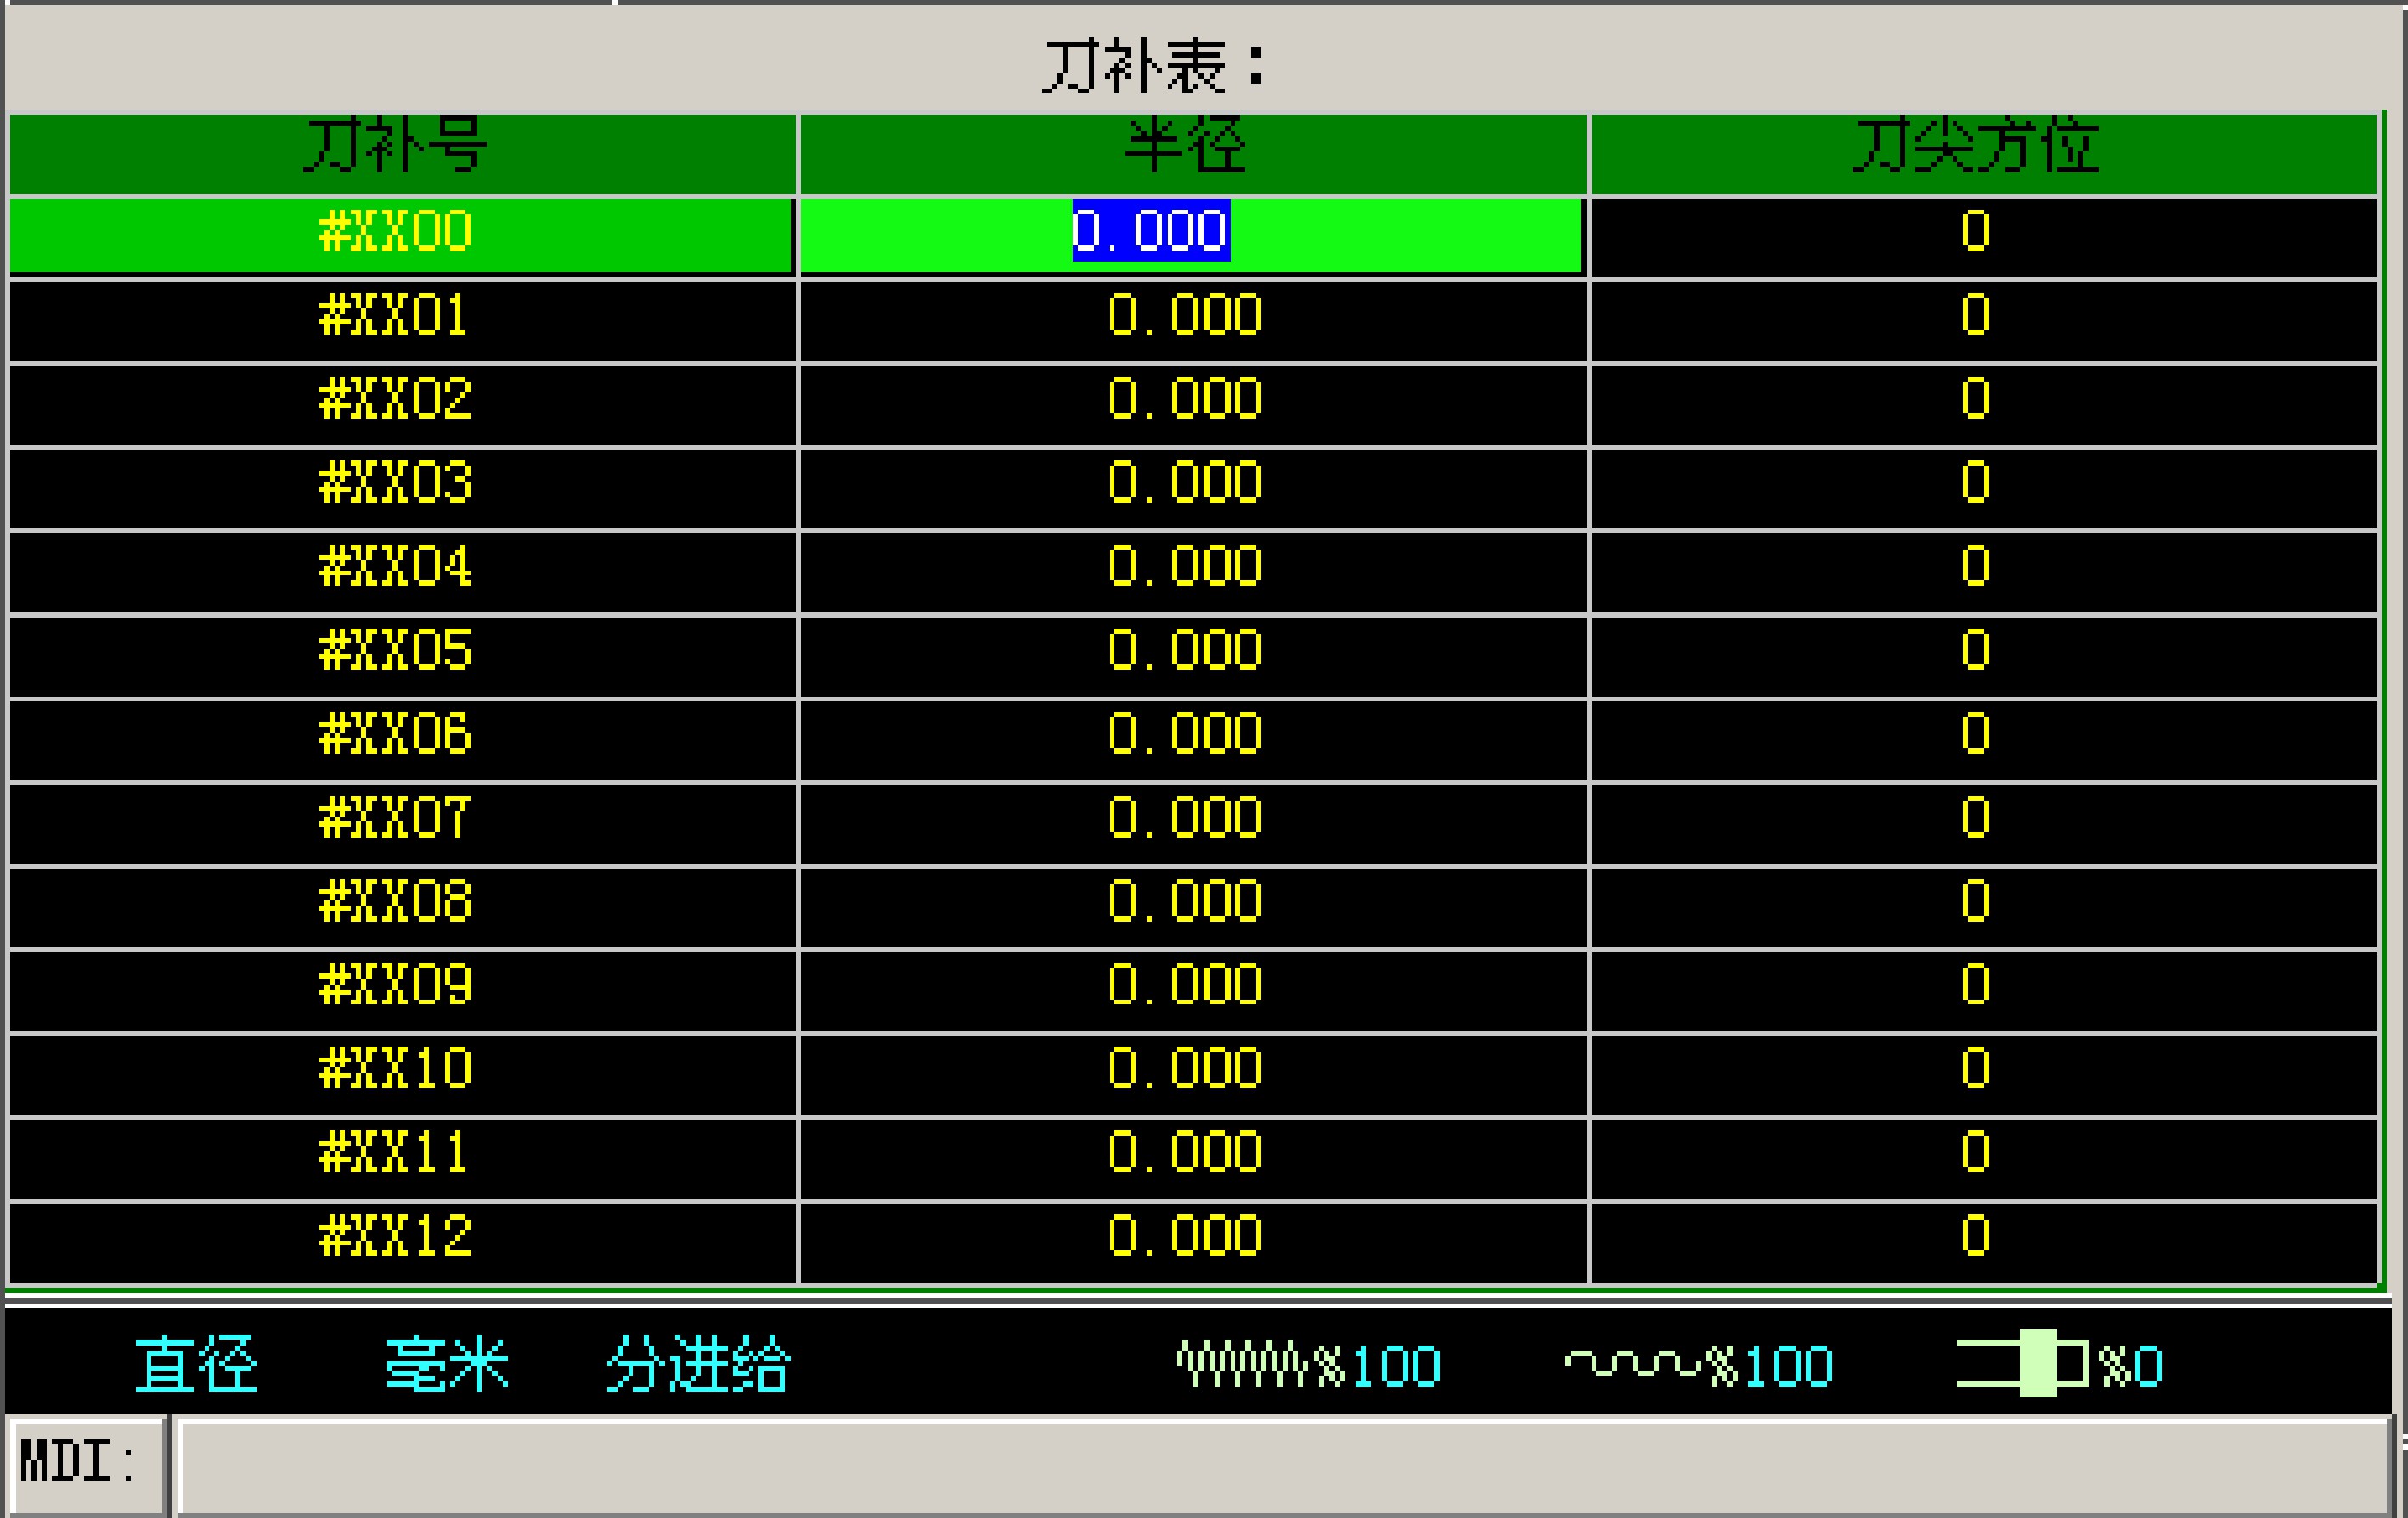
Task: Click radius value in row #XX01
Action: click(x=1192, y=320)
